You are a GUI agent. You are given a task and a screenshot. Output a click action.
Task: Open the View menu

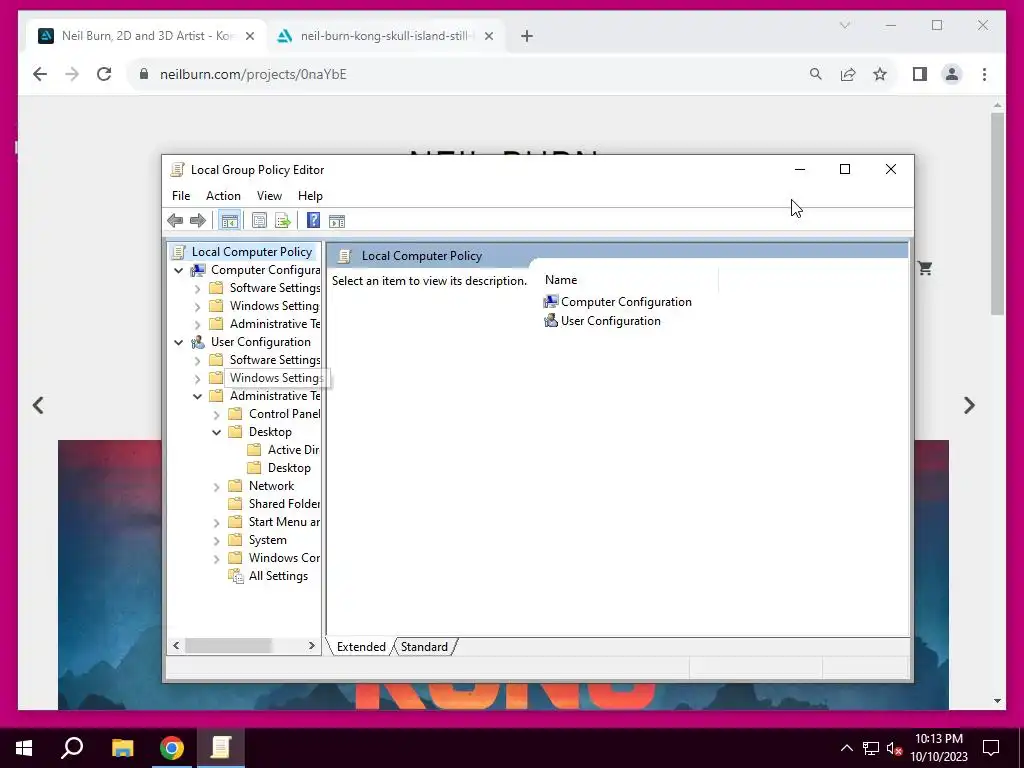click(x=269, y=196)
